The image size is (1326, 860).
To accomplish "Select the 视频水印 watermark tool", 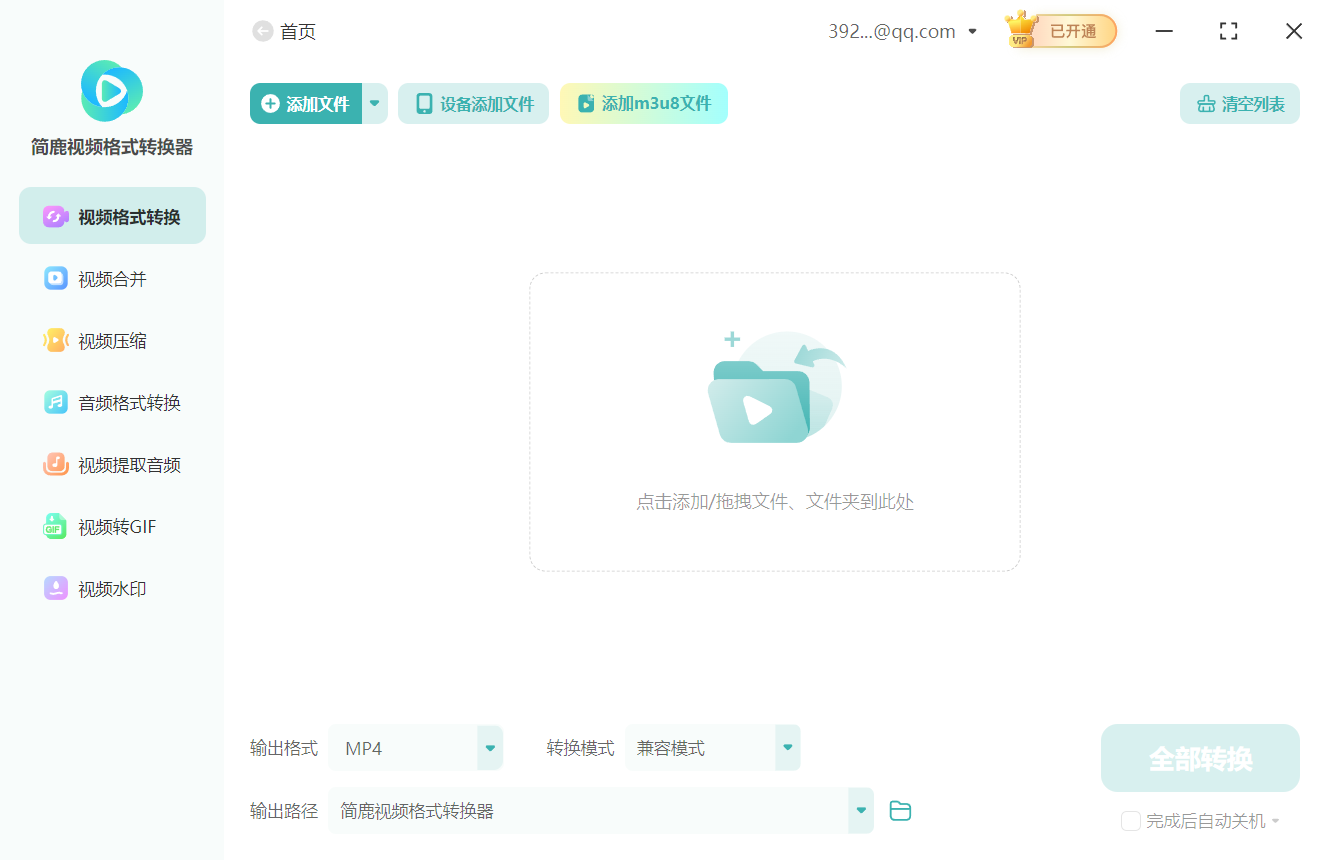I will coord(112,588).
